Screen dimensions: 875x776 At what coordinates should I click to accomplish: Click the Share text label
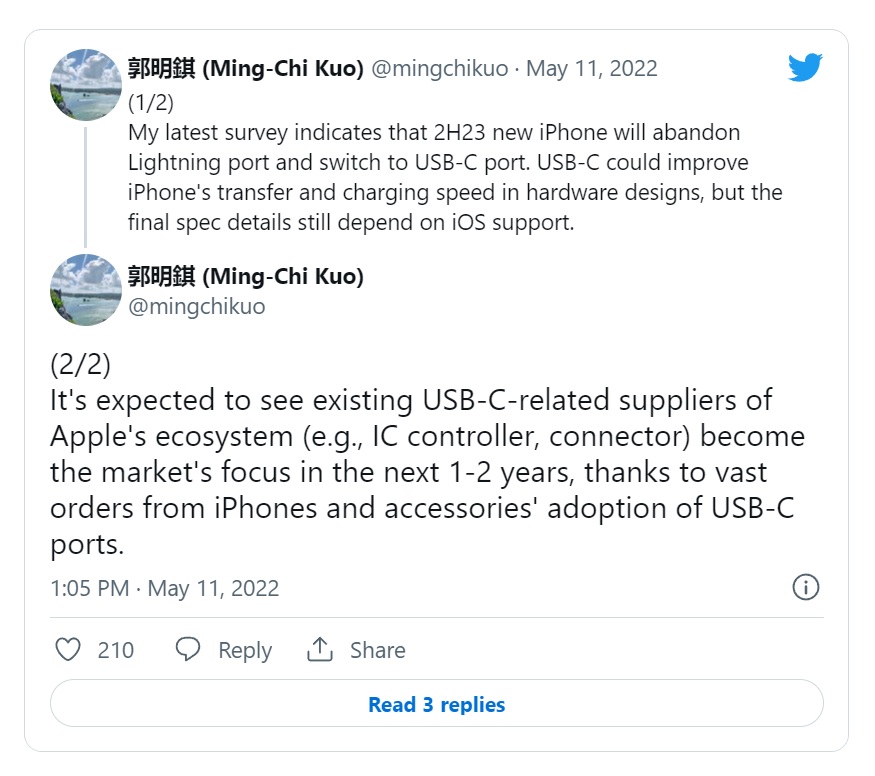click(377, 651)
